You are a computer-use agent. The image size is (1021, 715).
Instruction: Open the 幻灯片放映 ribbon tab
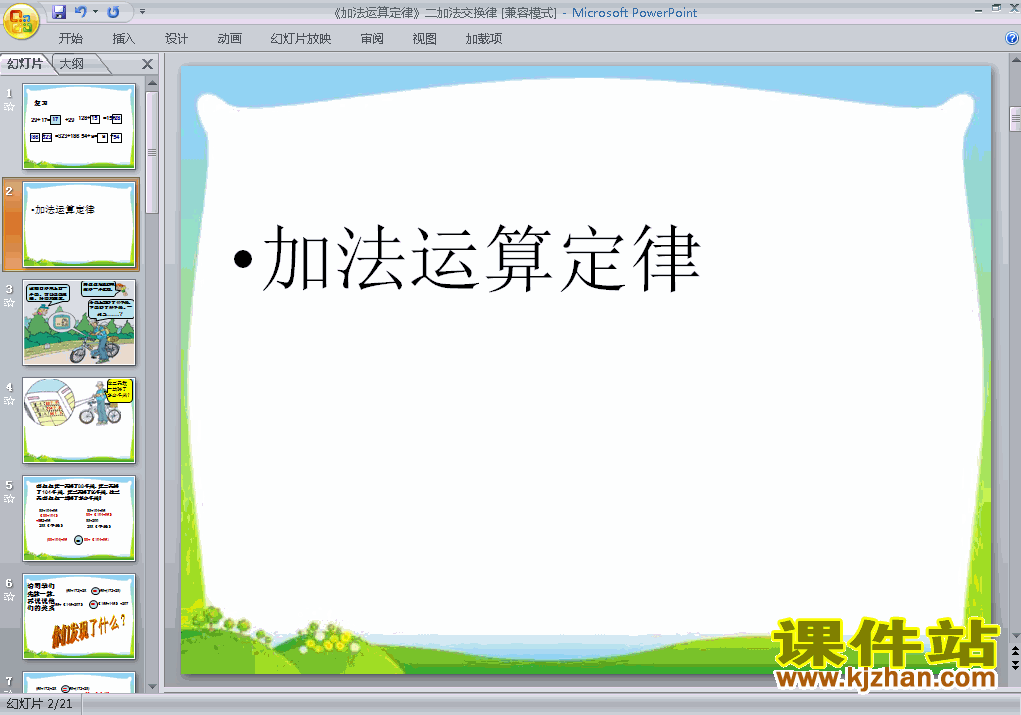pyautogui.click(x=301, y=38)
